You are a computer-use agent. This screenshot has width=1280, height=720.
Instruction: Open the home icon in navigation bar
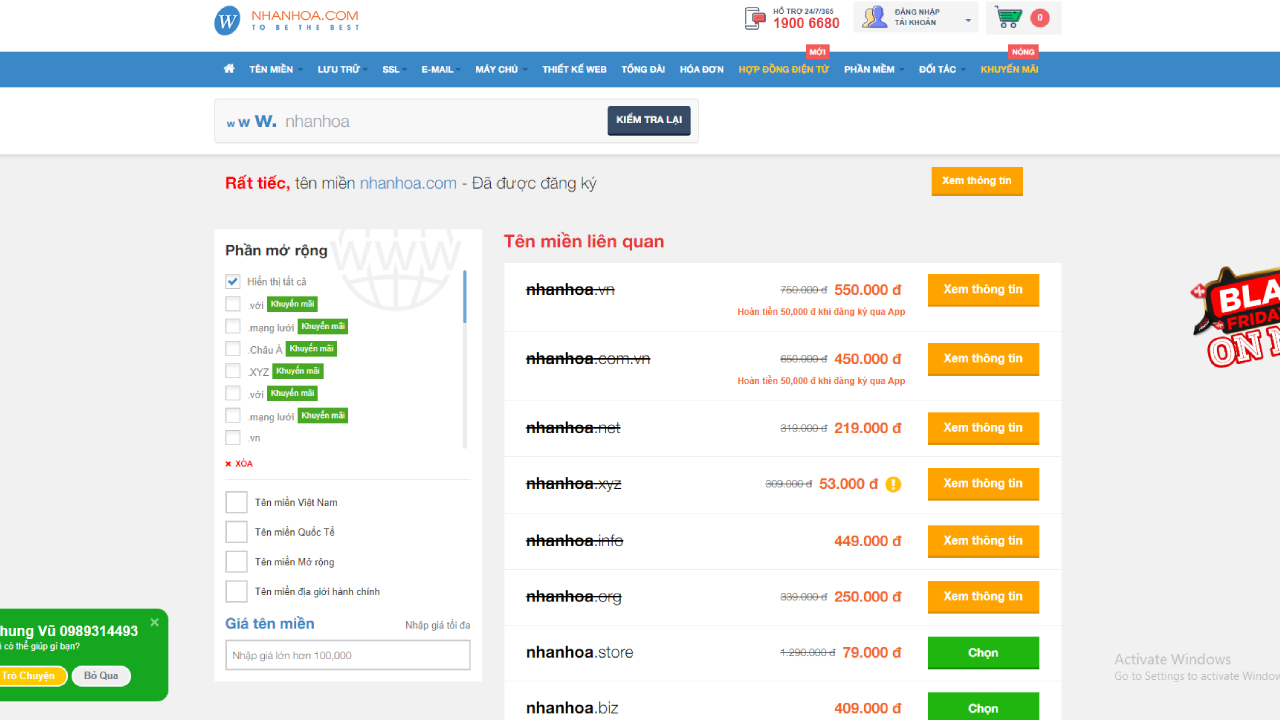(x=229, y=69)
